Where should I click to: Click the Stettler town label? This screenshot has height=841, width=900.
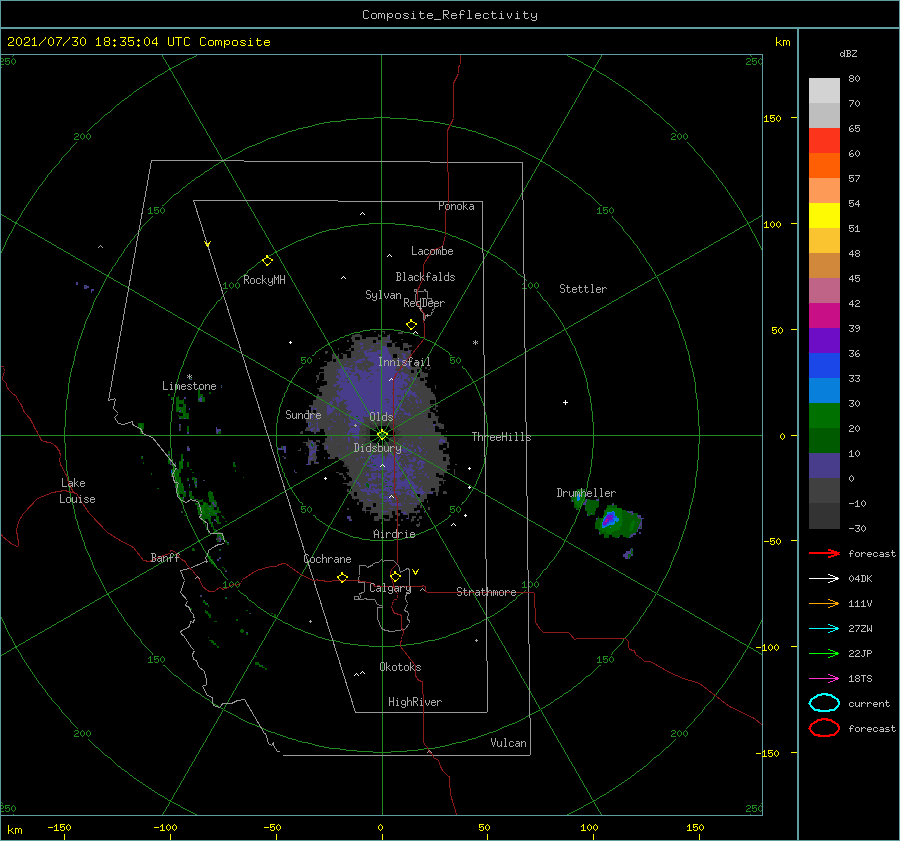(583, 289)
